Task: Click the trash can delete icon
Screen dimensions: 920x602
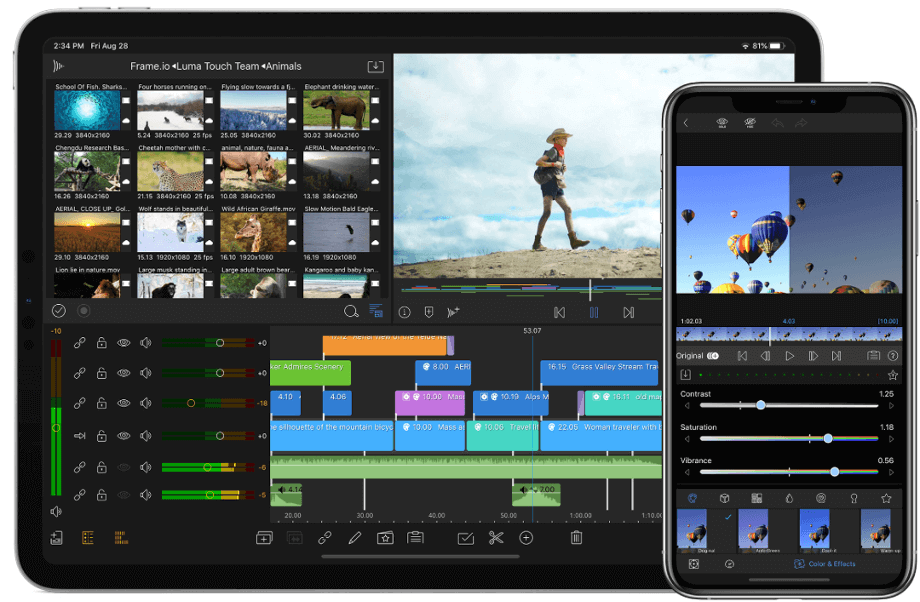Action: (576, 538)
